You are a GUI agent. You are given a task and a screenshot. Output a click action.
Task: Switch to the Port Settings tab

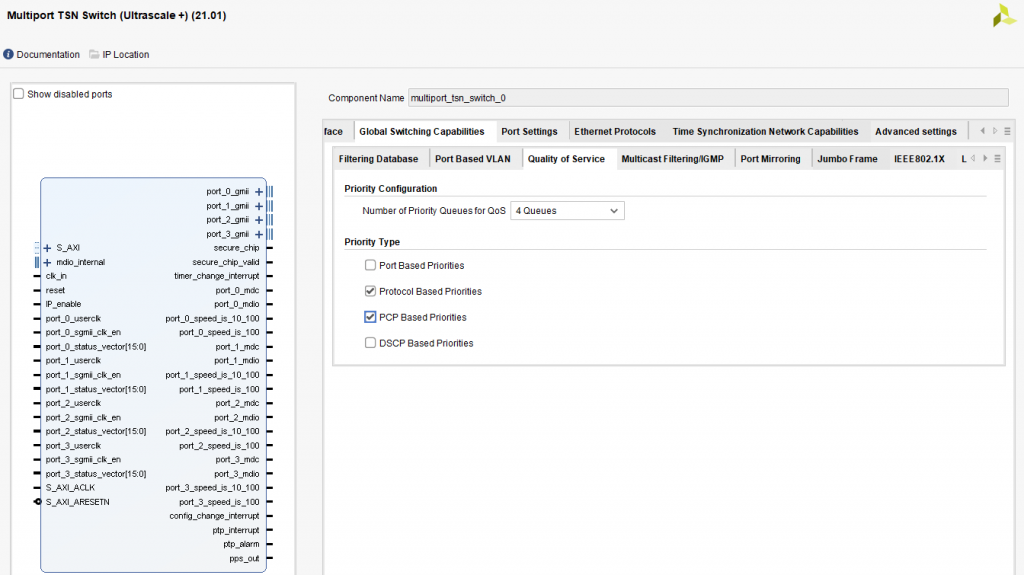pos(529,132)
